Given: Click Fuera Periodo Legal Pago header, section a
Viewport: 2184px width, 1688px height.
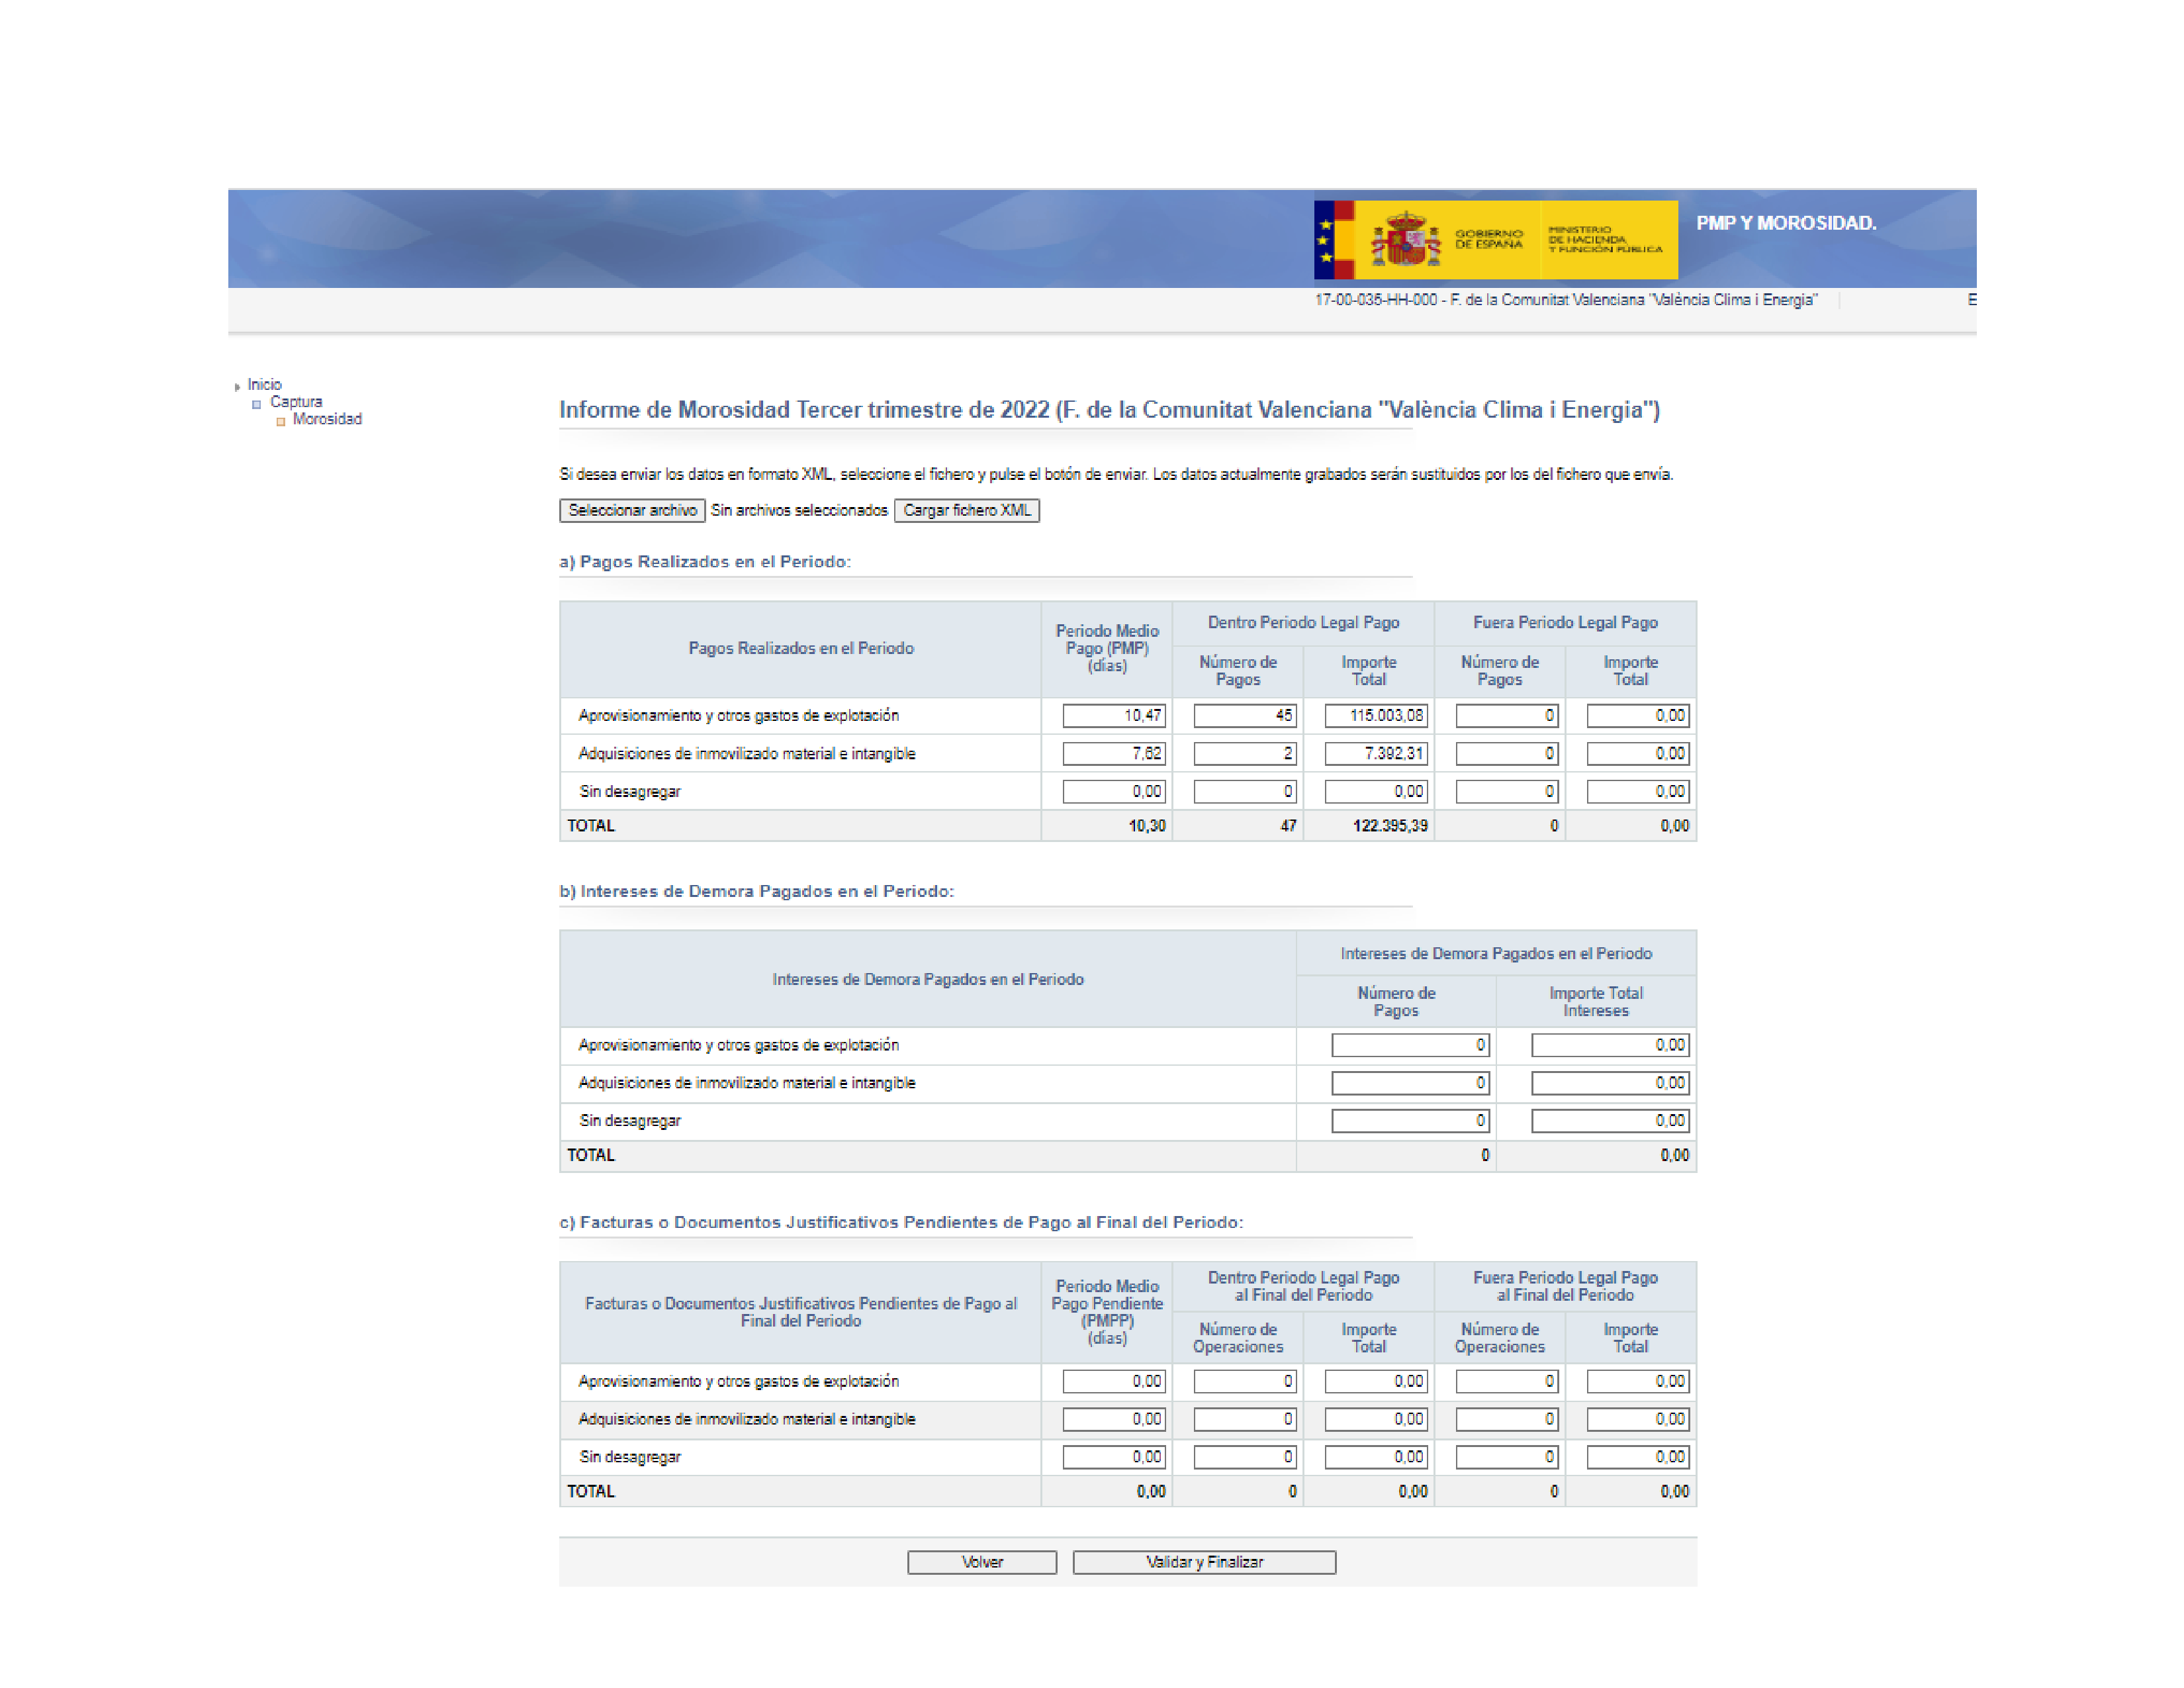Looking at the screenshot, I should 1565,622.
